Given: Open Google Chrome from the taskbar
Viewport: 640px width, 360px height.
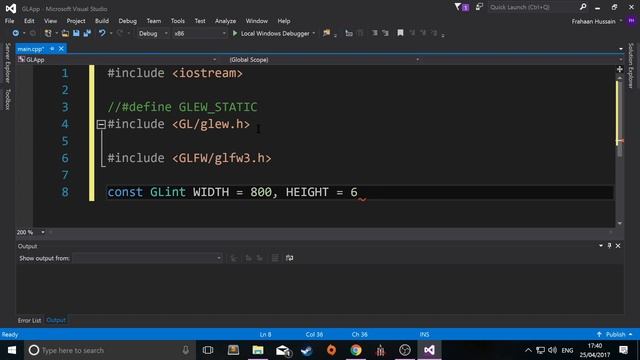Looking at the screenshot, I should coord(356,350).
